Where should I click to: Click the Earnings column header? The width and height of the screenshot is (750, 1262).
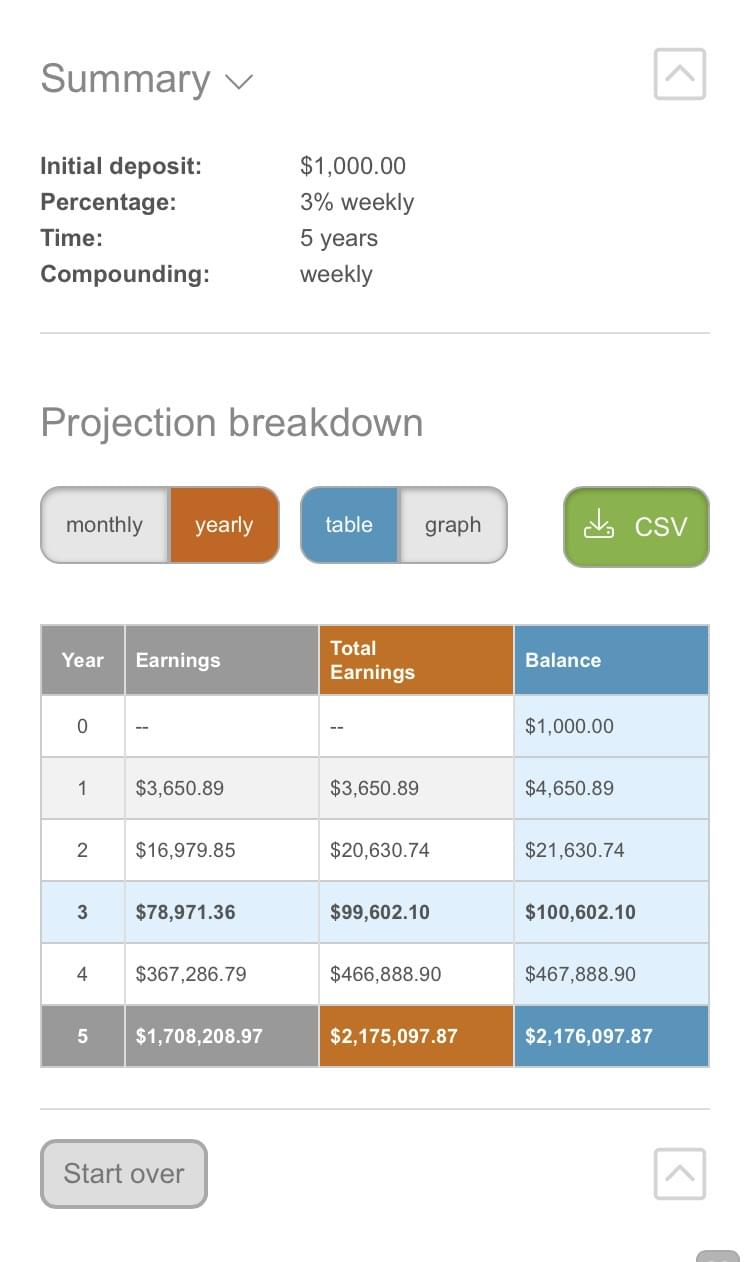pyautogui.click(x=221, y=660)
